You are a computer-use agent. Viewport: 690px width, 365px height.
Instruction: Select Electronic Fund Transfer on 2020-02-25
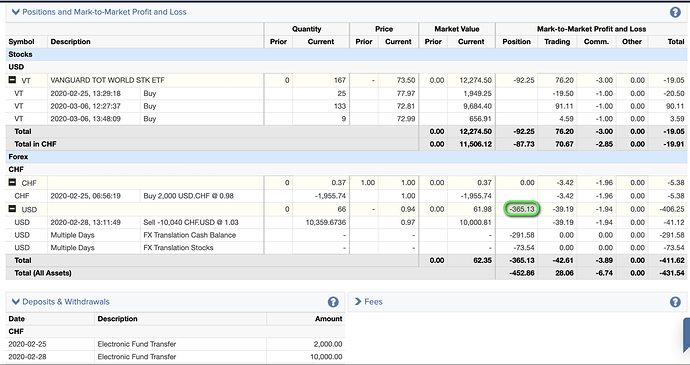(x=137, y=344)
